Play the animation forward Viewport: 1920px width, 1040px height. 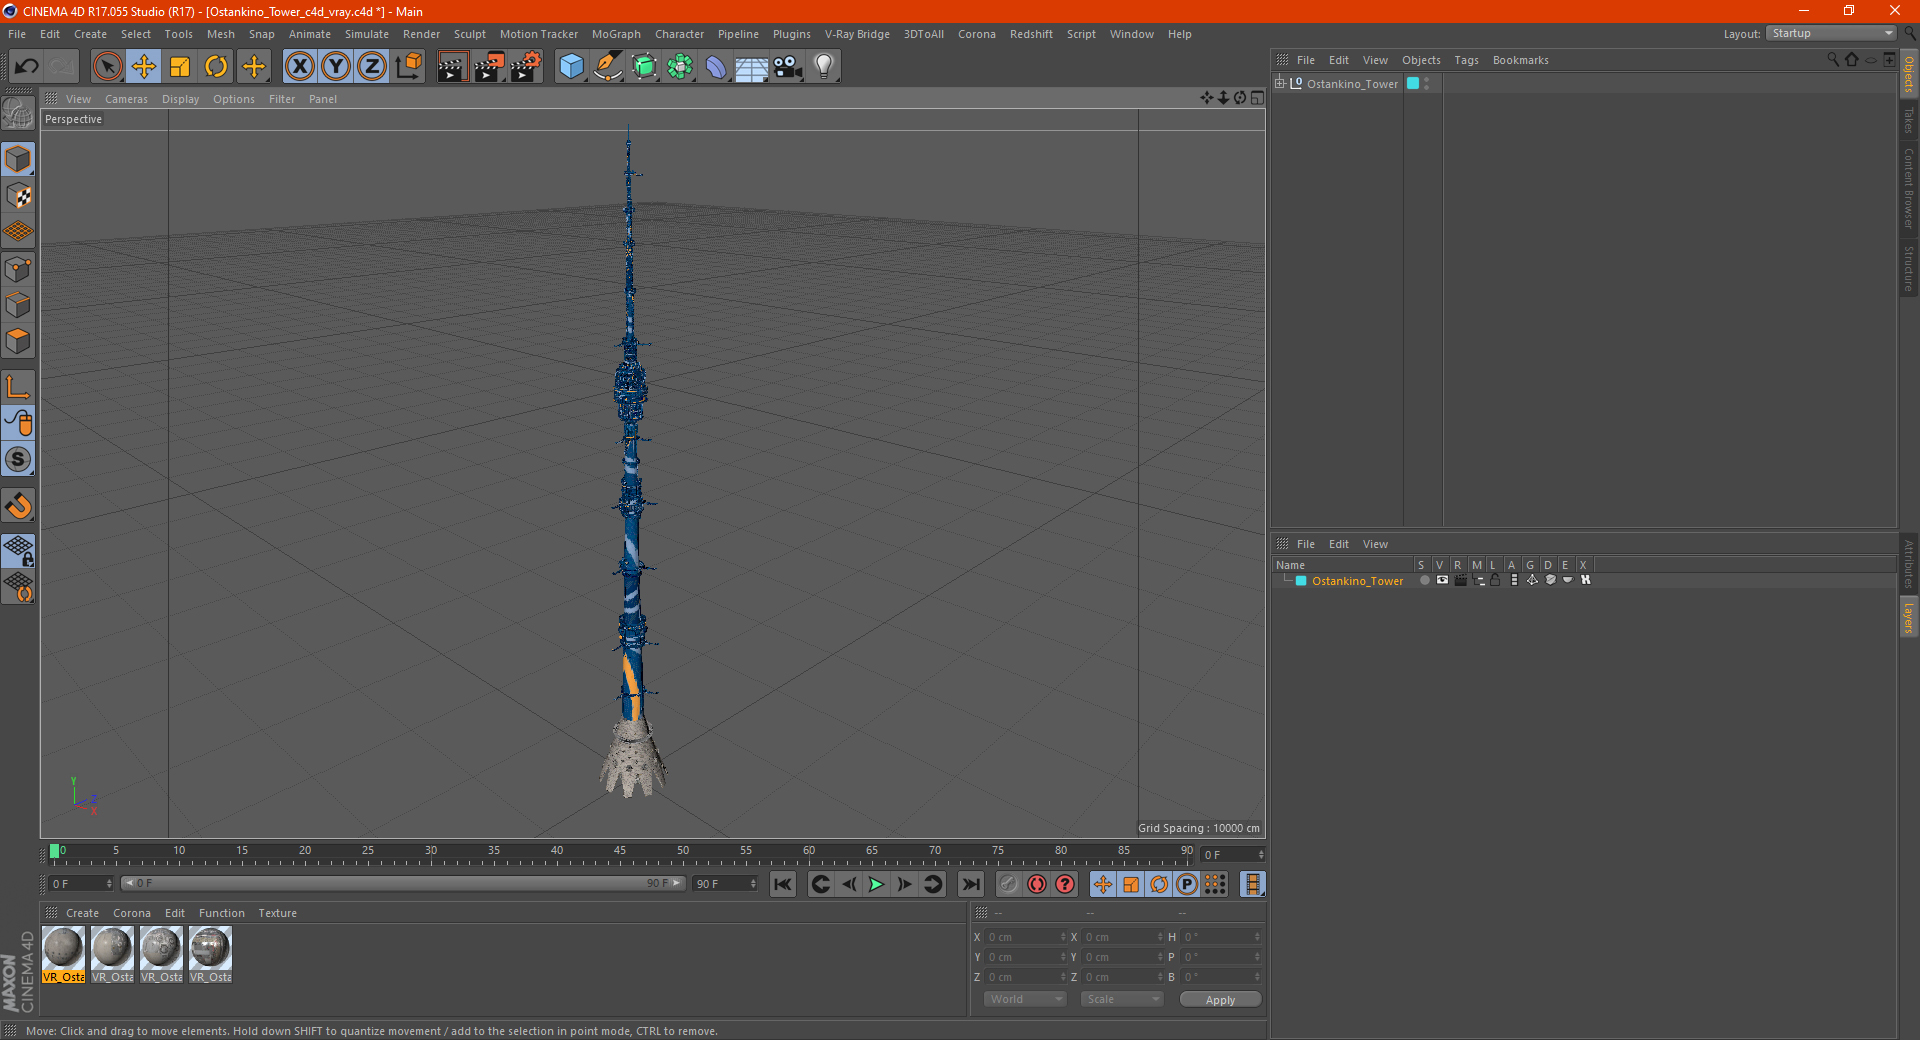coord(876,884)
